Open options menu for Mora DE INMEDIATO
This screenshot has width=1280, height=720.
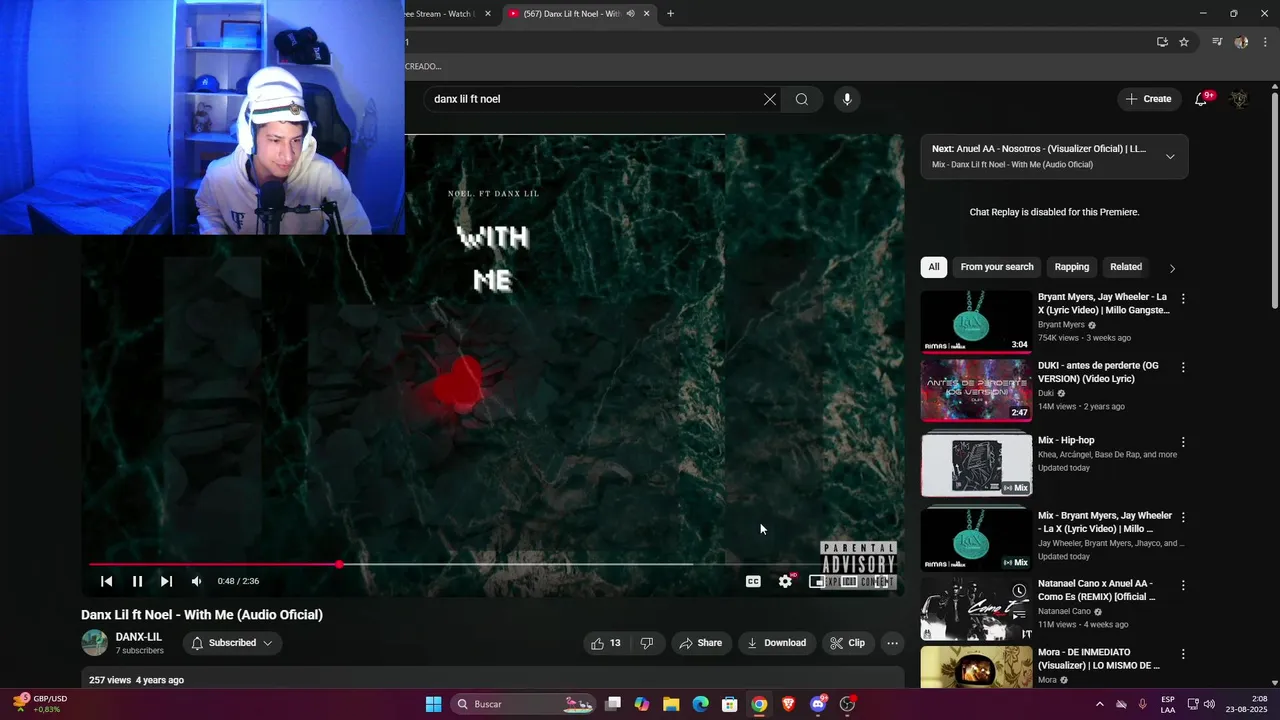[1183, 654]
